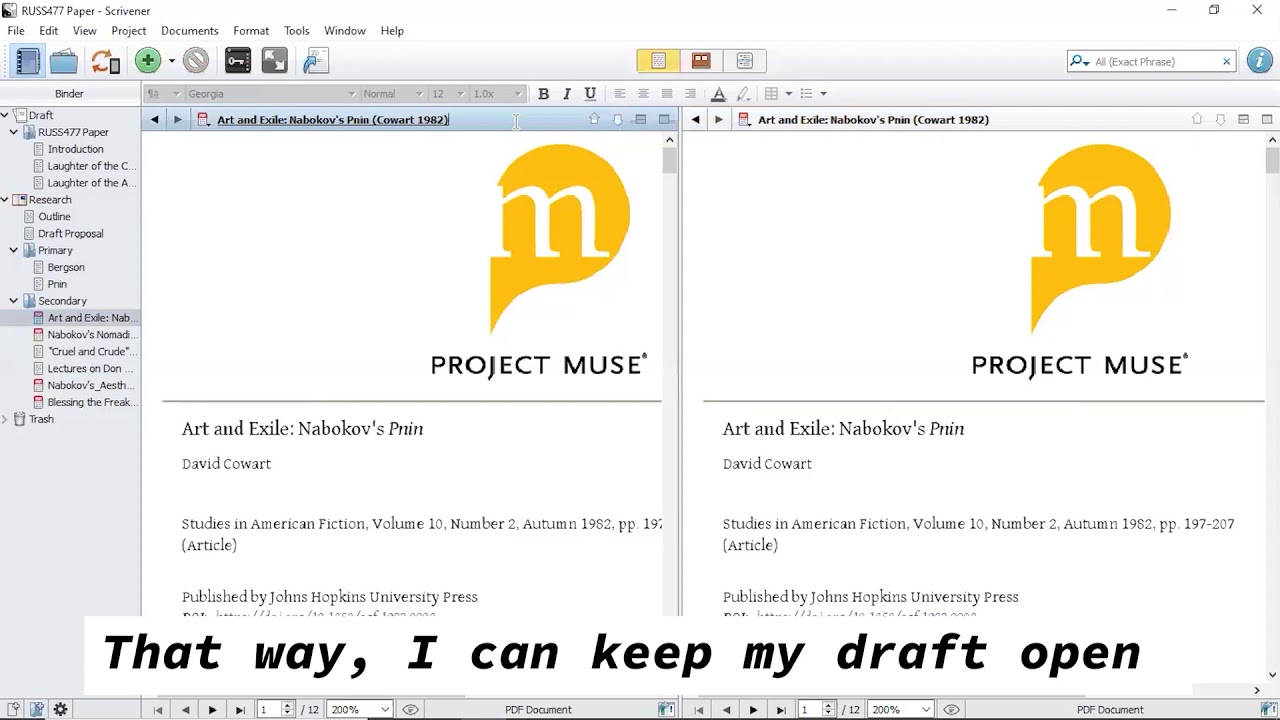Open the Documents menu
Screen dimensions: 1280x720
(x=189, y=31)
